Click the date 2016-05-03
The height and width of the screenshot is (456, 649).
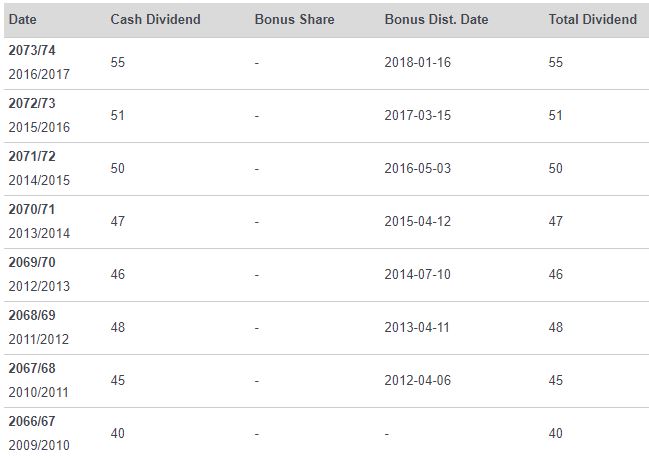[x=417, y=168]
